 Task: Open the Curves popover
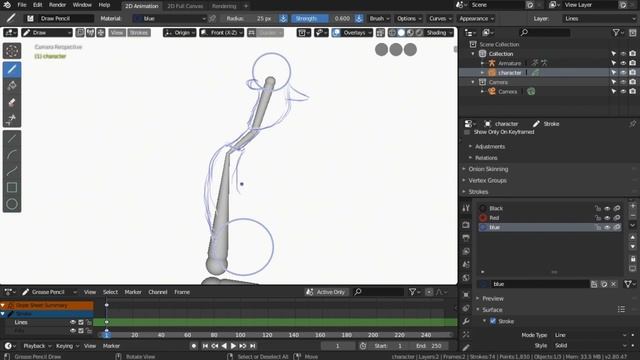tap(440, 18)
